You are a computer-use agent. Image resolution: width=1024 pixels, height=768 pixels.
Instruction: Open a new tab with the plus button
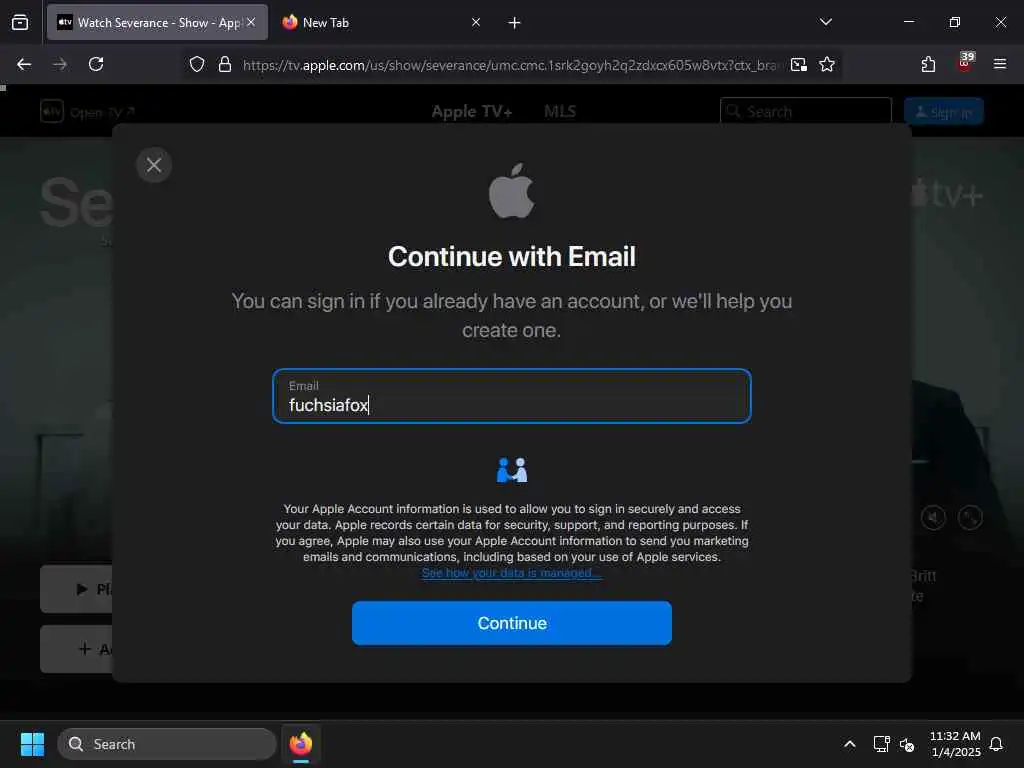(514, 23)
